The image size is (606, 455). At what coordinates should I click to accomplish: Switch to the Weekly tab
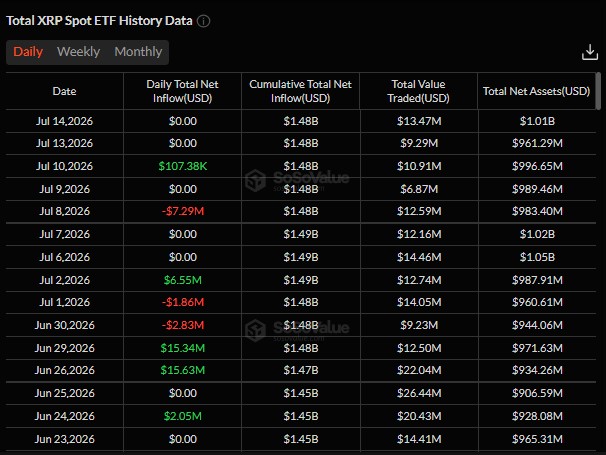(78, 52)
